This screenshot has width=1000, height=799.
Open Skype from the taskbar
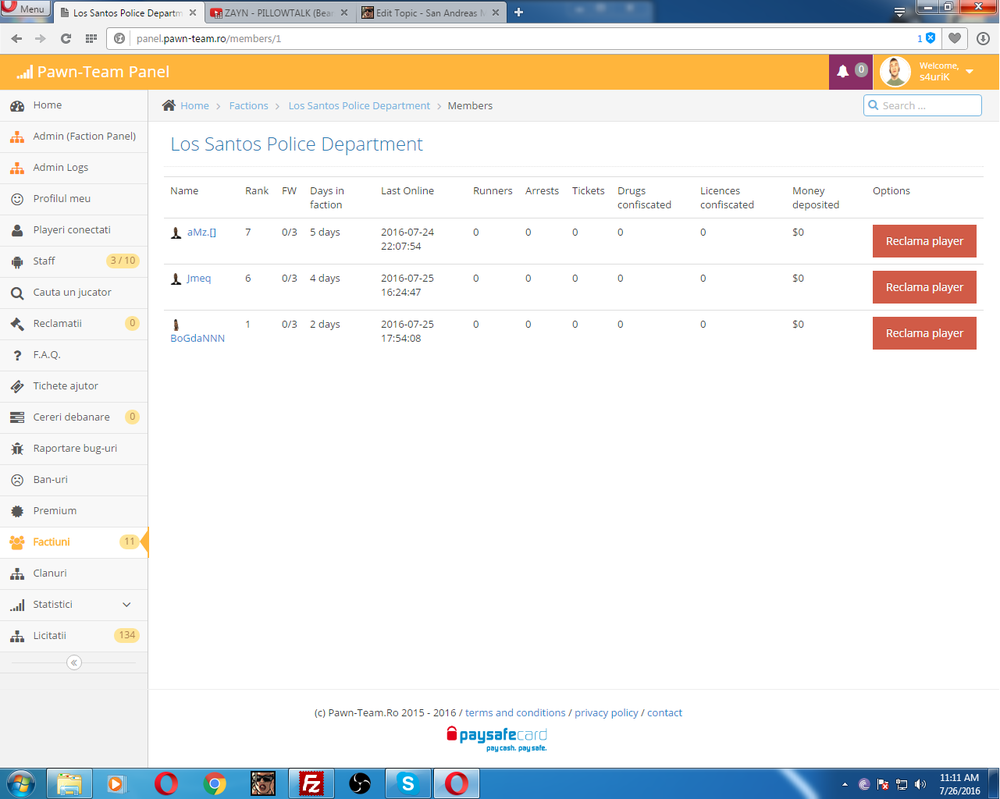coord(408,784)
